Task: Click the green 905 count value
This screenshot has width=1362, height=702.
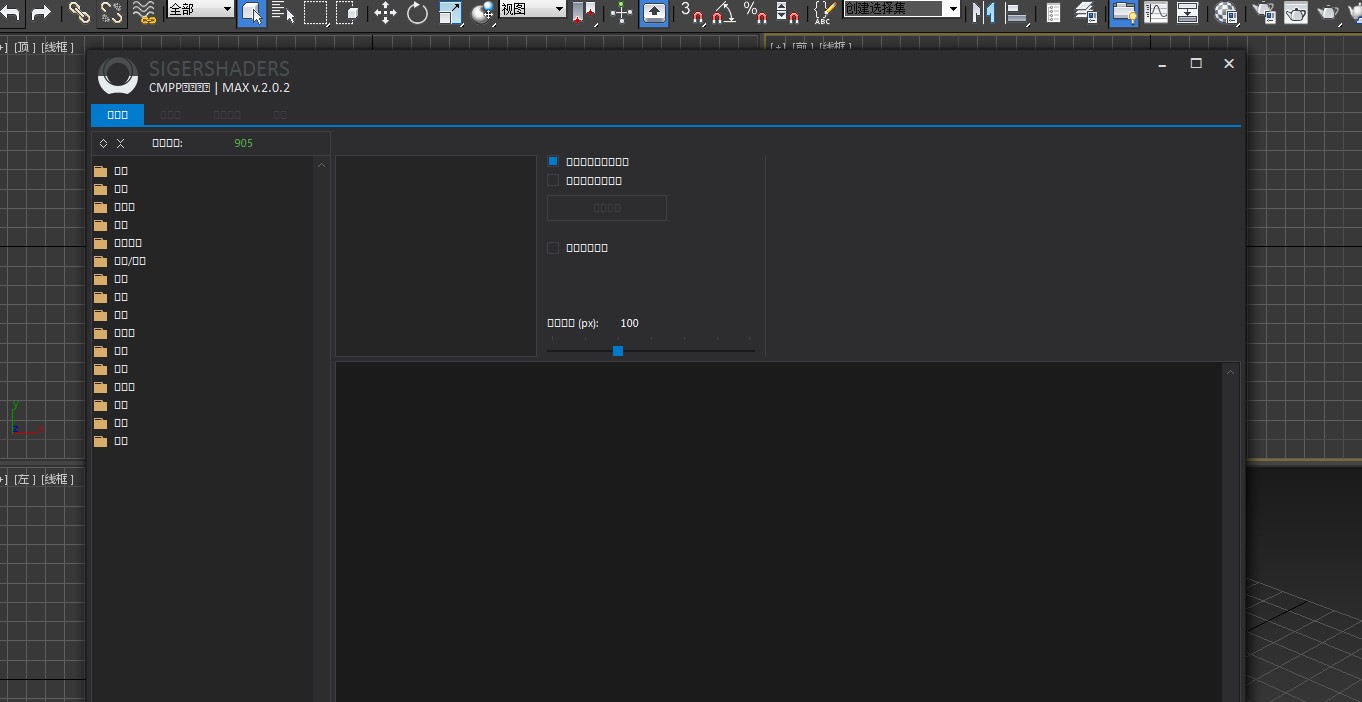Action: (244, 143)
